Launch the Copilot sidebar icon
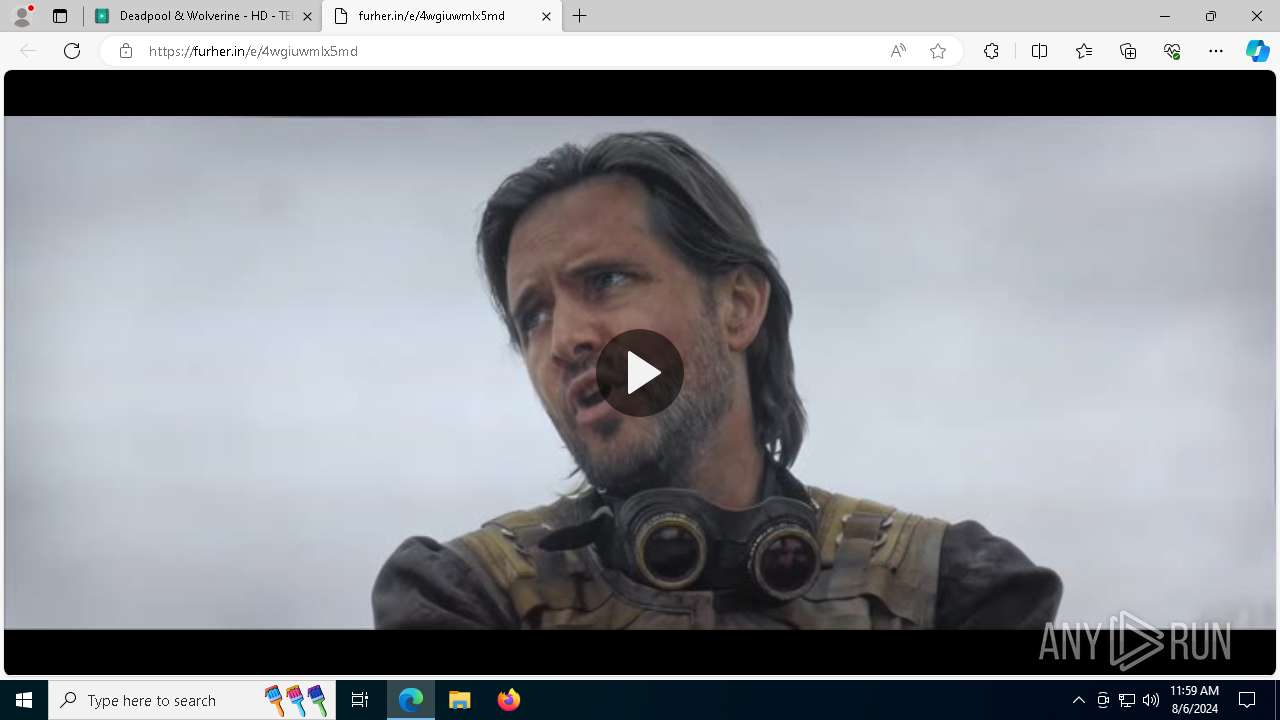The image size is (1280, 720). (x=1257, y=51)
